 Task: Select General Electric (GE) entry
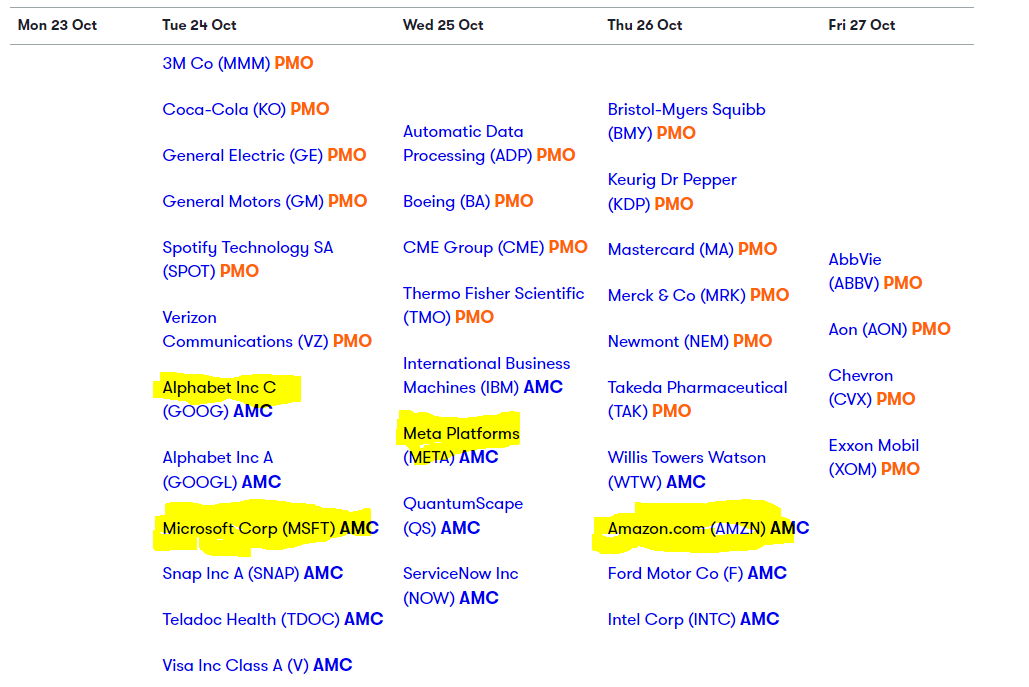point(243,156)
